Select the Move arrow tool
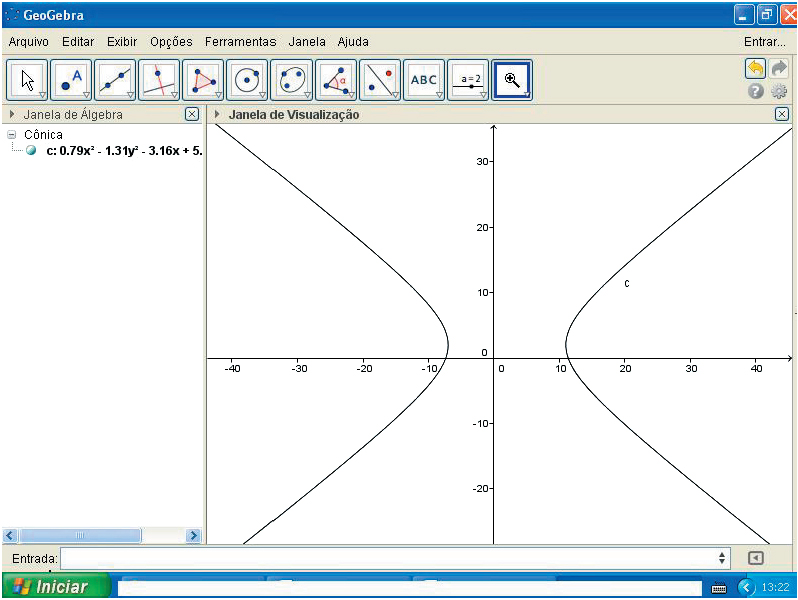The width and height of the screenshot is (798, 600). pyautogui.click(x=28, y=80)
